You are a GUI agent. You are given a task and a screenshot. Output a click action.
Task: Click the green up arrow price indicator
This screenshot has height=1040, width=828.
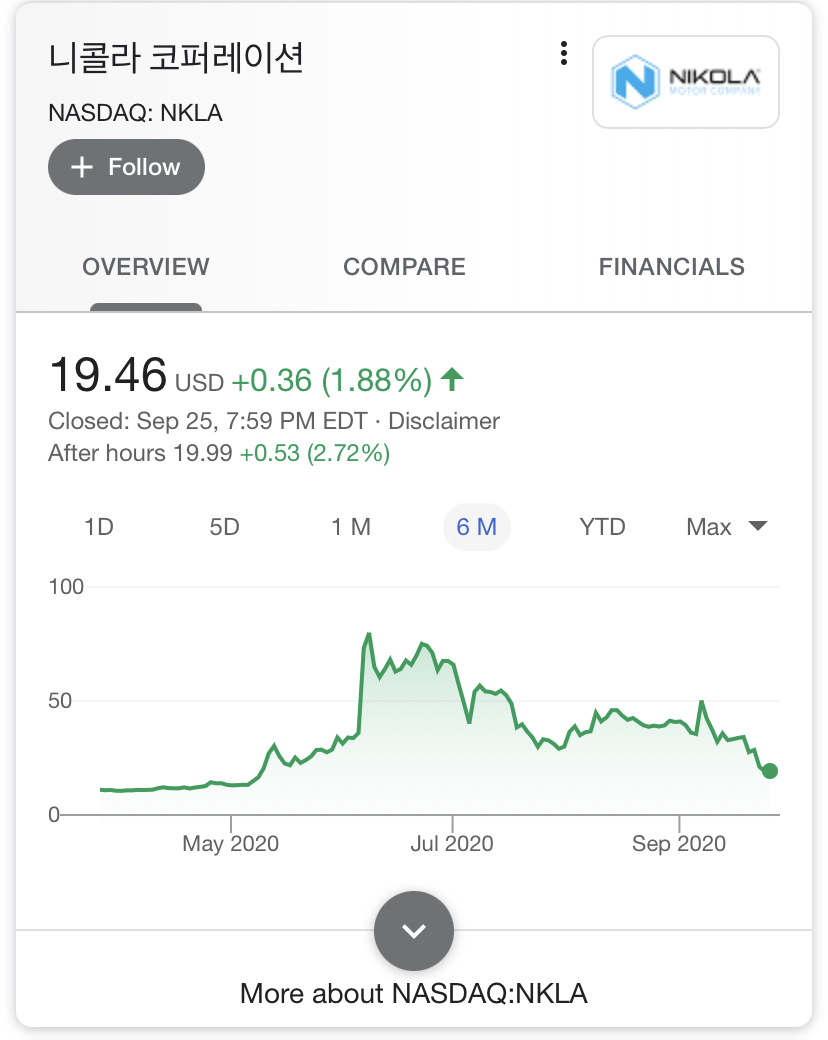click(453, 379)
